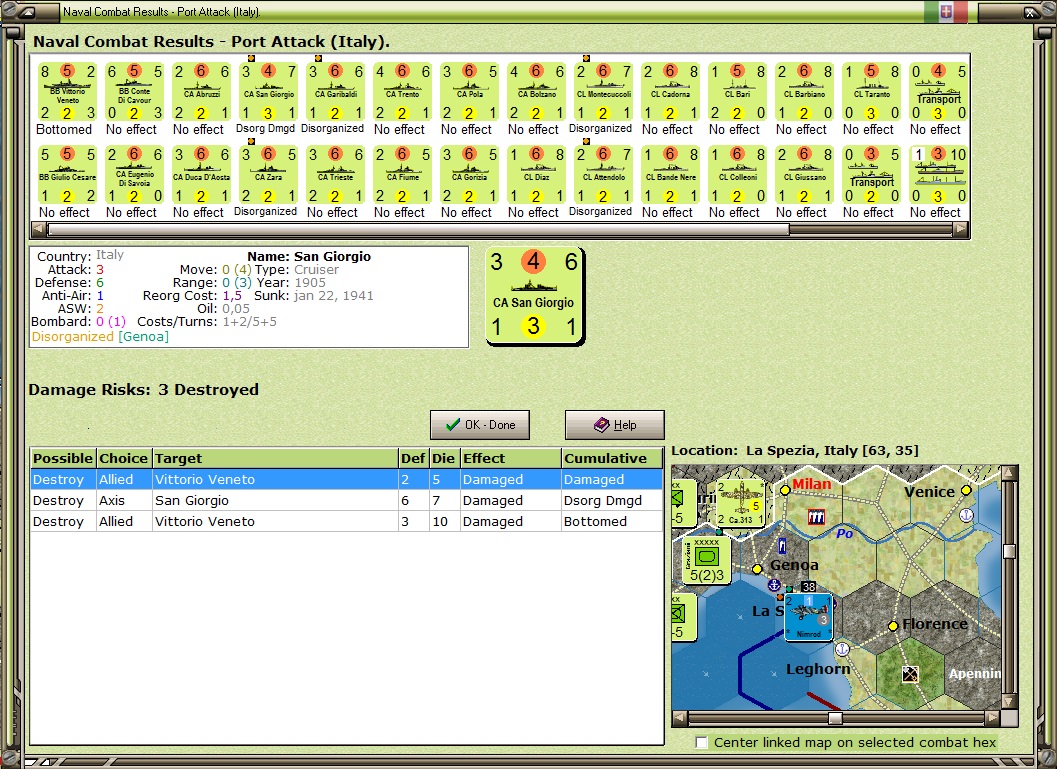The width and height of the screenshot is (1057, 769).
Task: Click the large CA San Giorgio detail counter
Action: coord(534,296)
